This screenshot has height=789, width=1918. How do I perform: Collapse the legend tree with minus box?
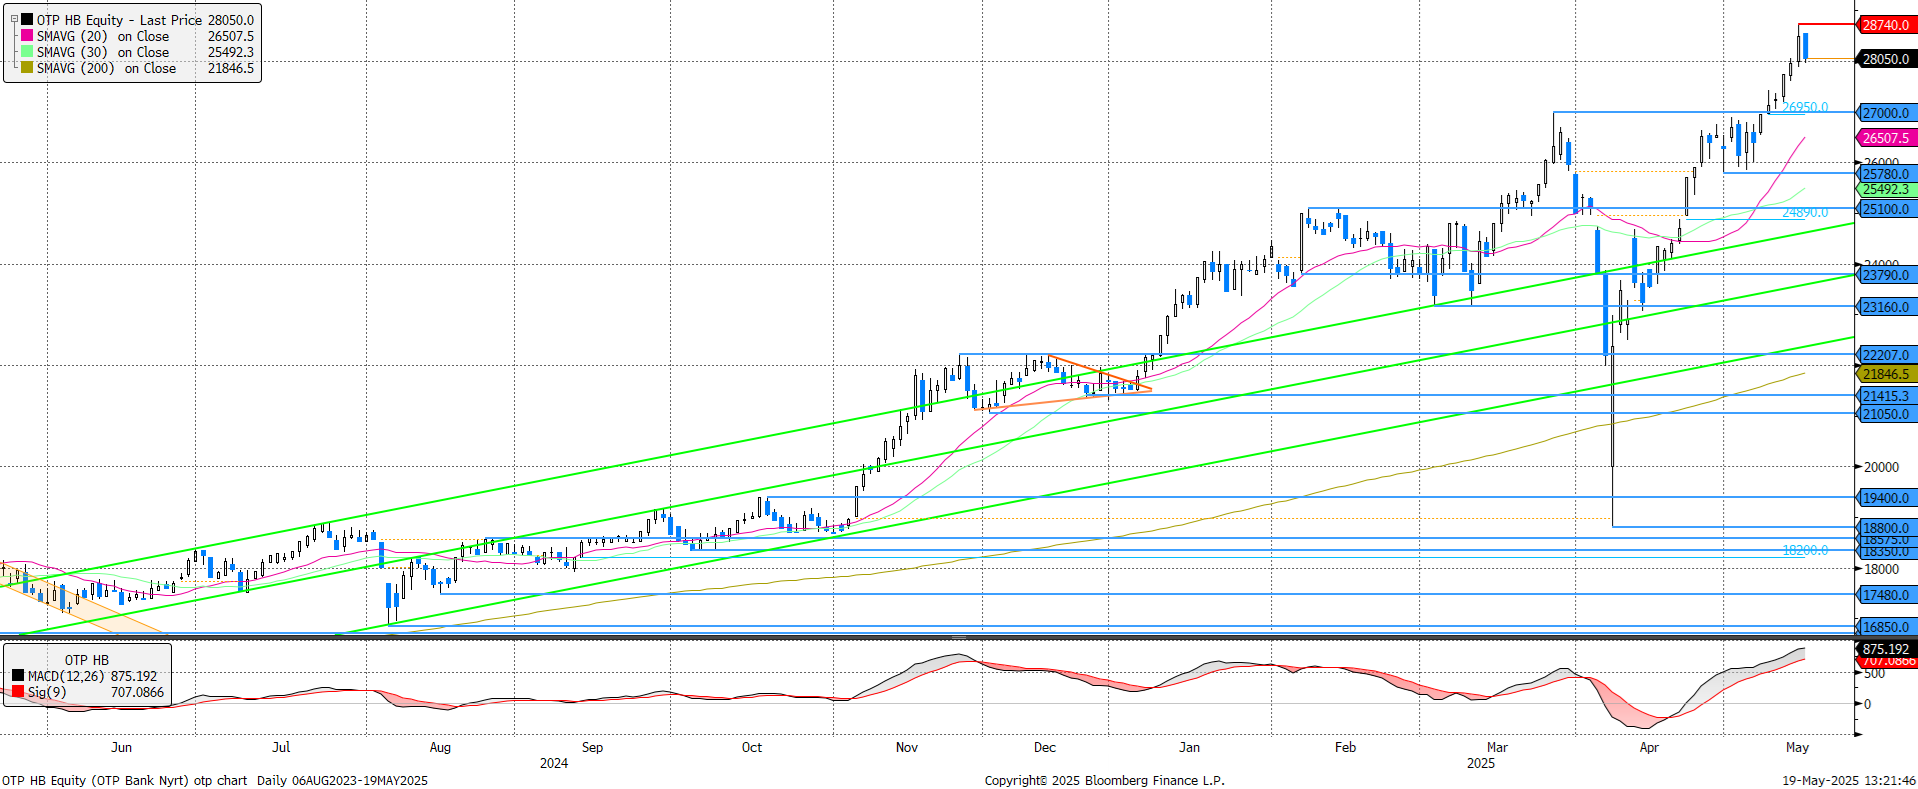coord(14,19)
